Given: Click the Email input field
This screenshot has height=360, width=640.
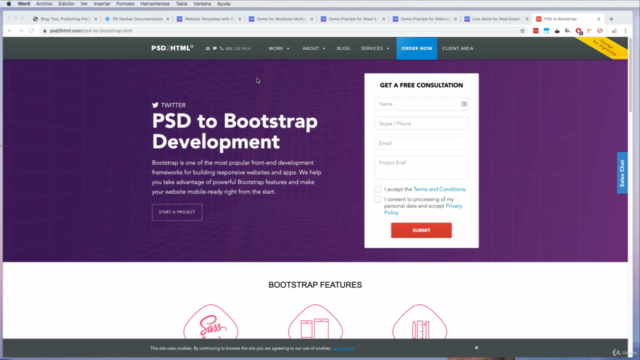Looking at the screenshot, I should point(421,143).
